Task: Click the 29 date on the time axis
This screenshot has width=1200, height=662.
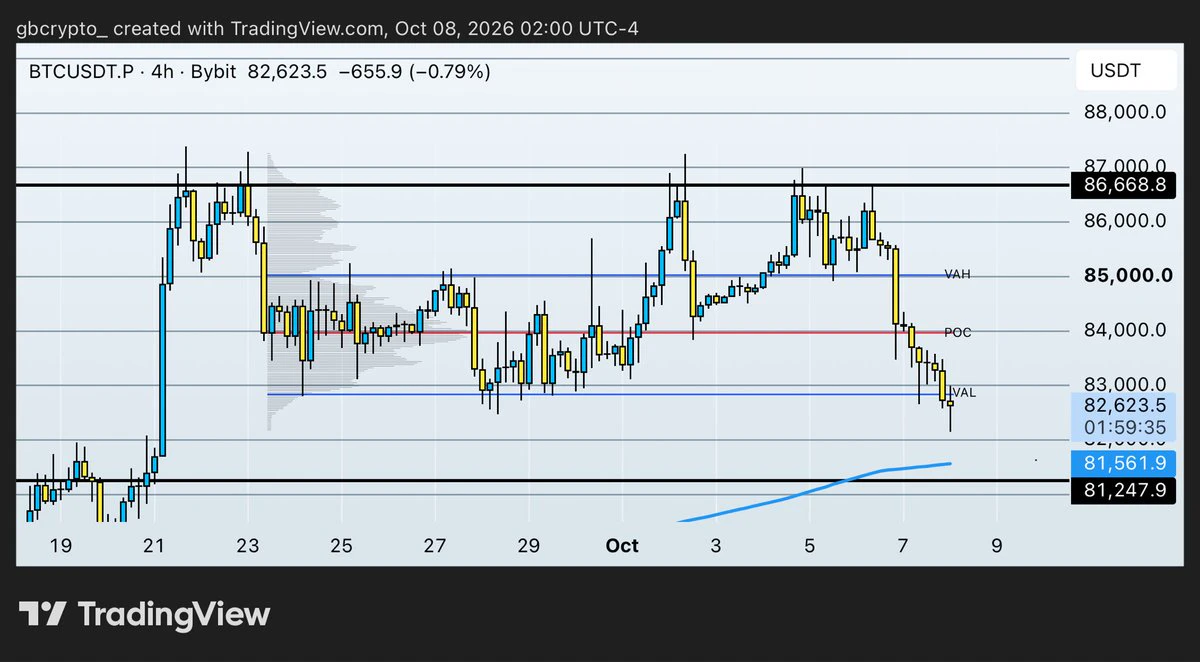Action: (529, 545)
